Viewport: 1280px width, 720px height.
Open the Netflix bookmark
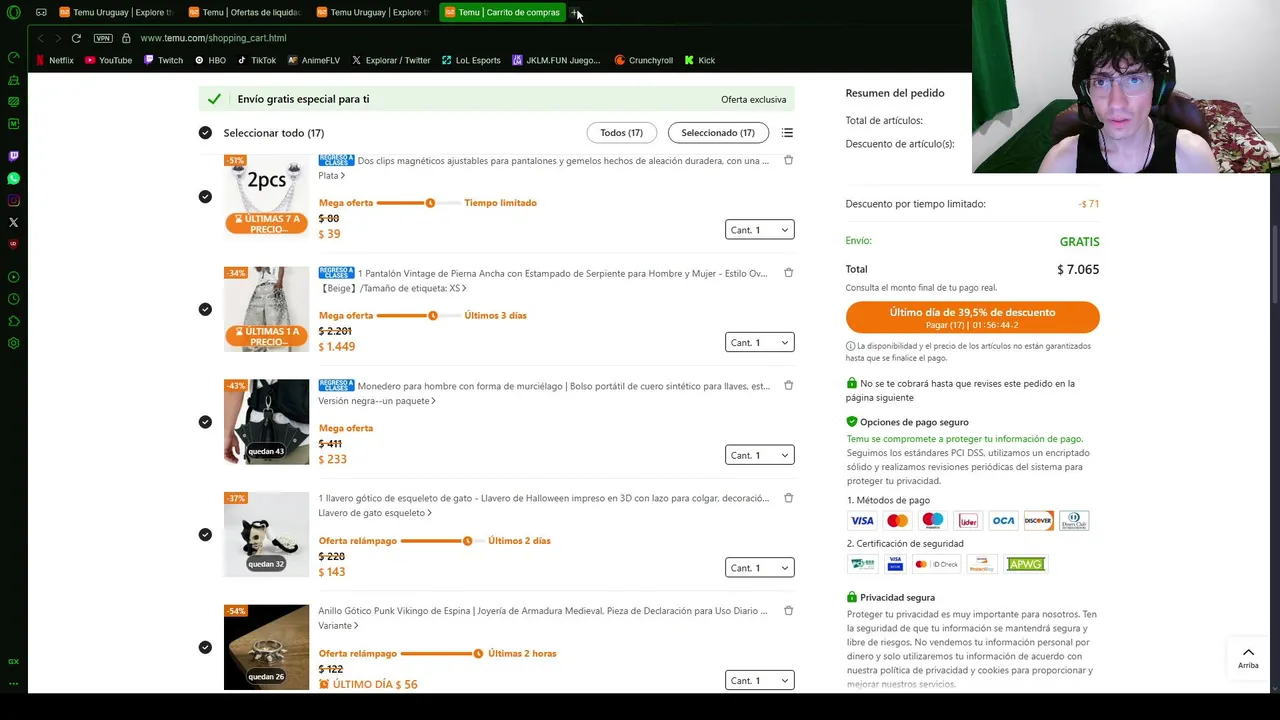click(x=54, y=60)
